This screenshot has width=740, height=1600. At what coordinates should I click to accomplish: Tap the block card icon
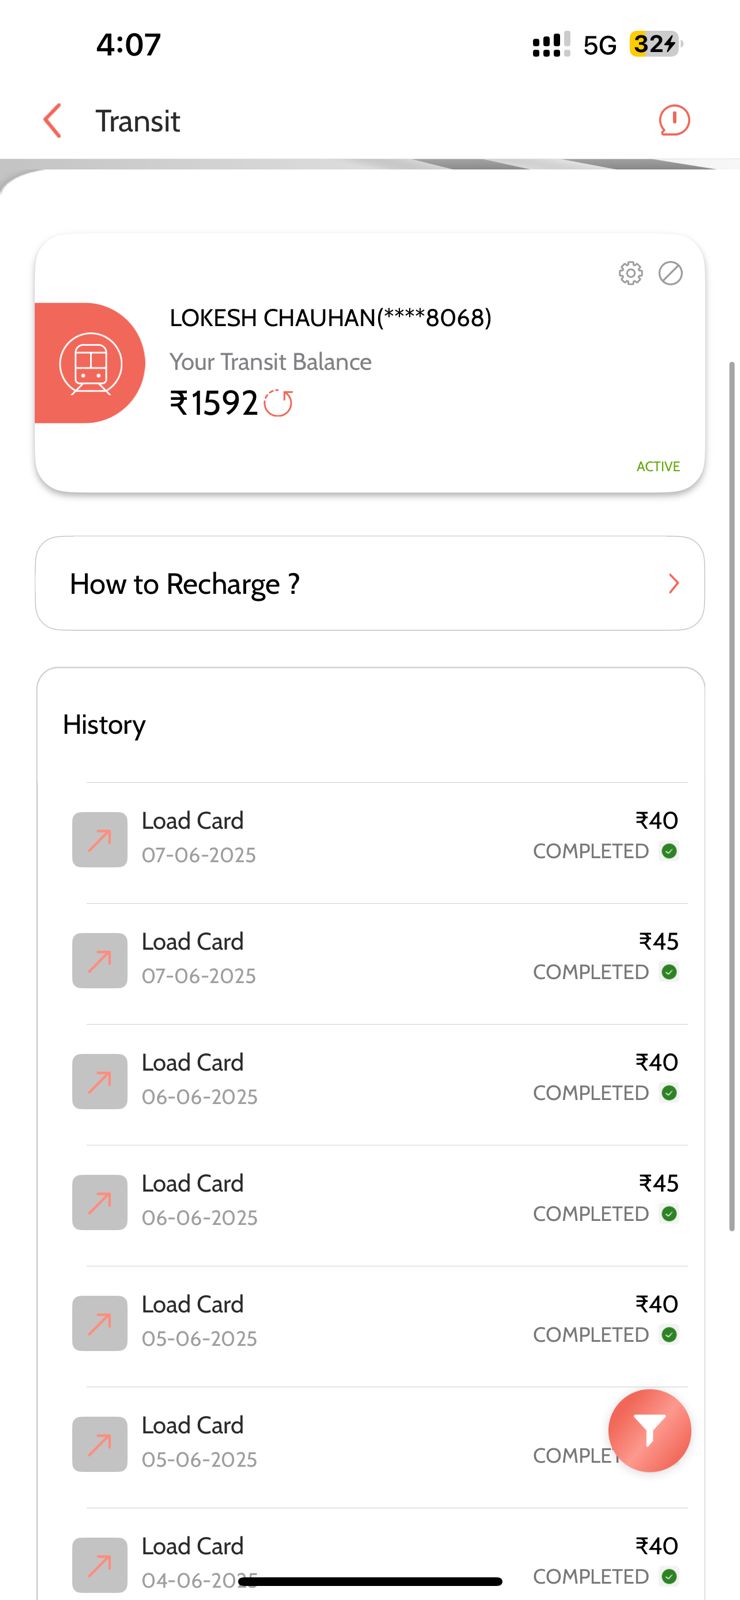[x=671, y=273]
